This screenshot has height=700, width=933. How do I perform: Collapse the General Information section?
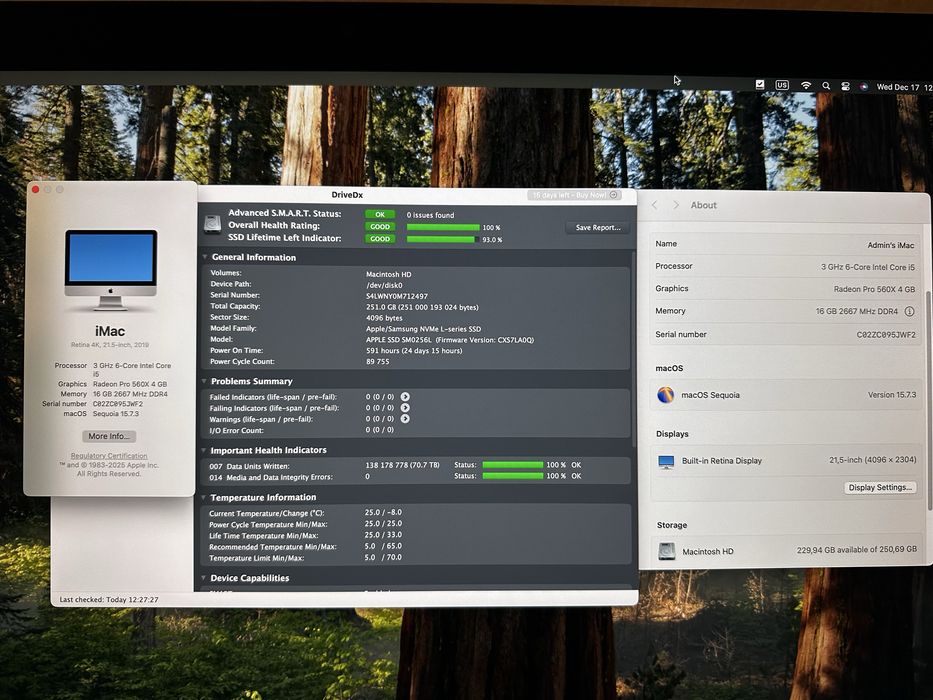205,257
